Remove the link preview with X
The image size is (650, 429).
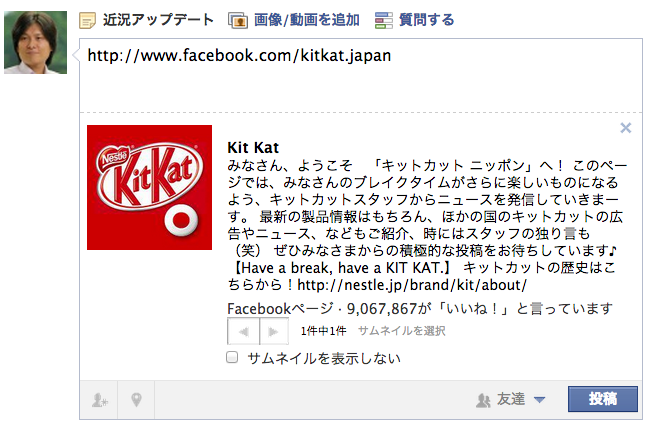[x=626, y=128]
